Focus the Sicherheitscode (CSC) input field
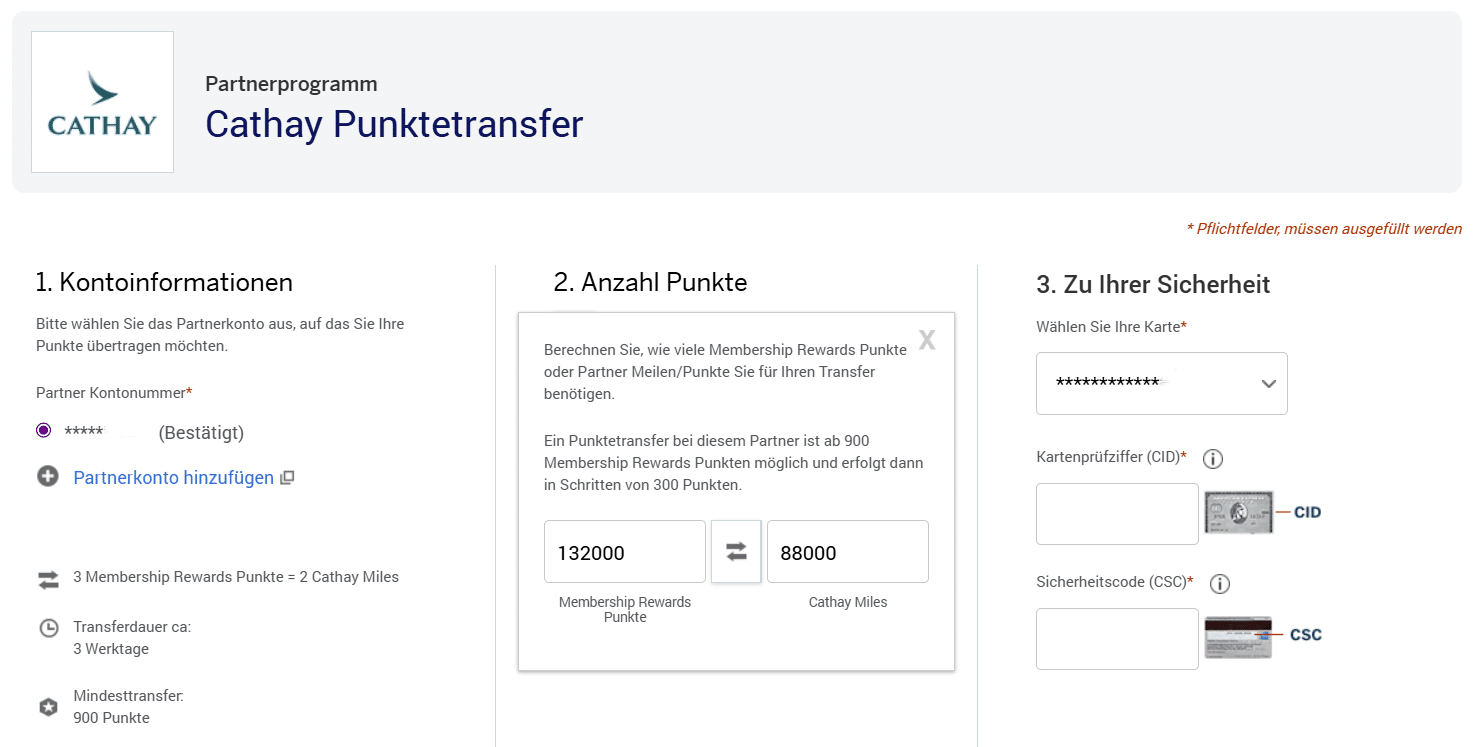Image resolution: width=1475 pixels, height=747 pixels. (x=1117, y=639)
